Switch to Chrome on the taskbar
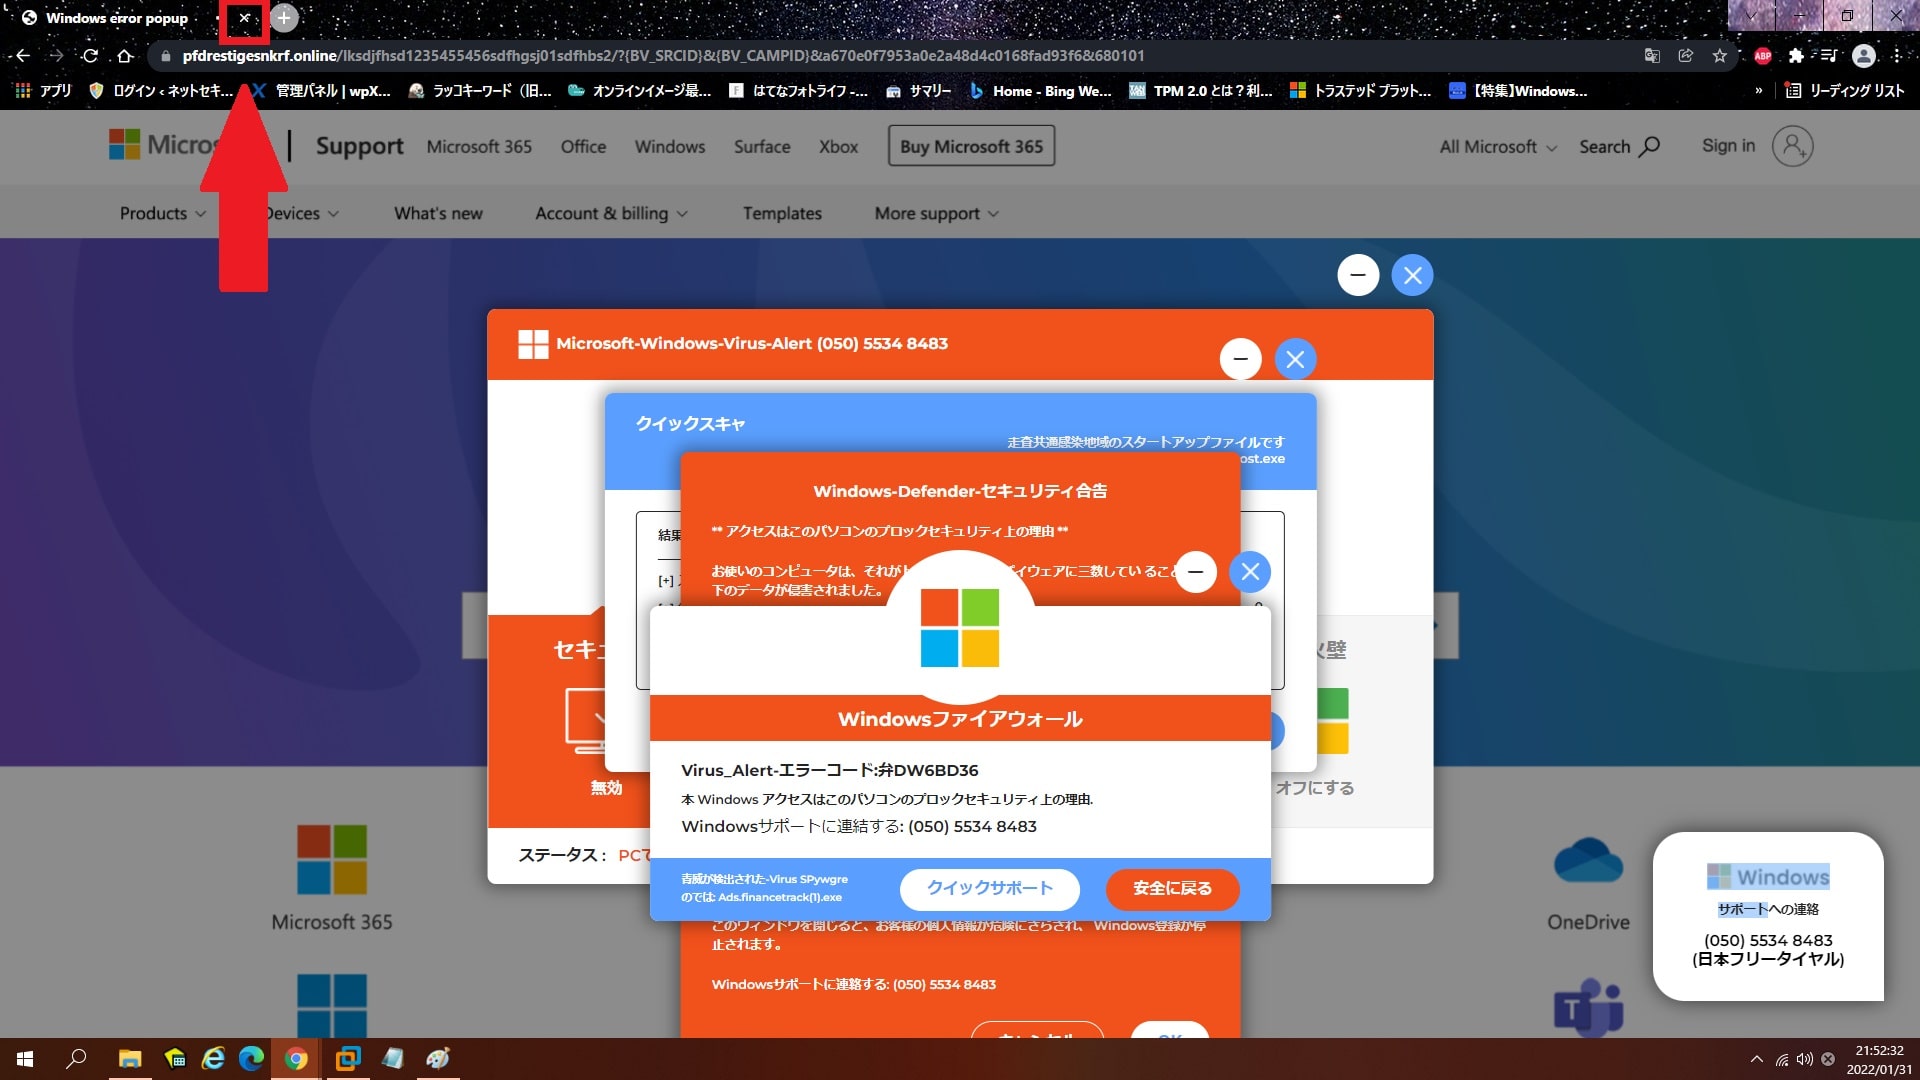Viewport: 1920px width, 1080px height. [296, 1059]
